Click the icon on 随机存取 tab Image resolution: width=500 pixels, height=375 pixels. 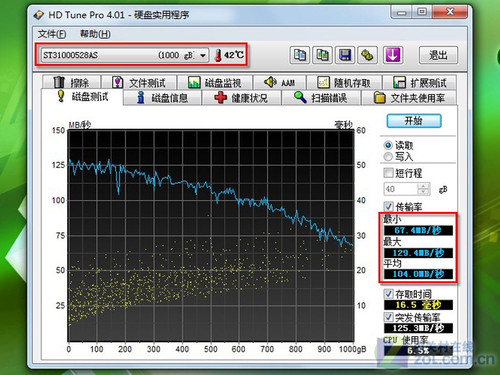(323, 82)
